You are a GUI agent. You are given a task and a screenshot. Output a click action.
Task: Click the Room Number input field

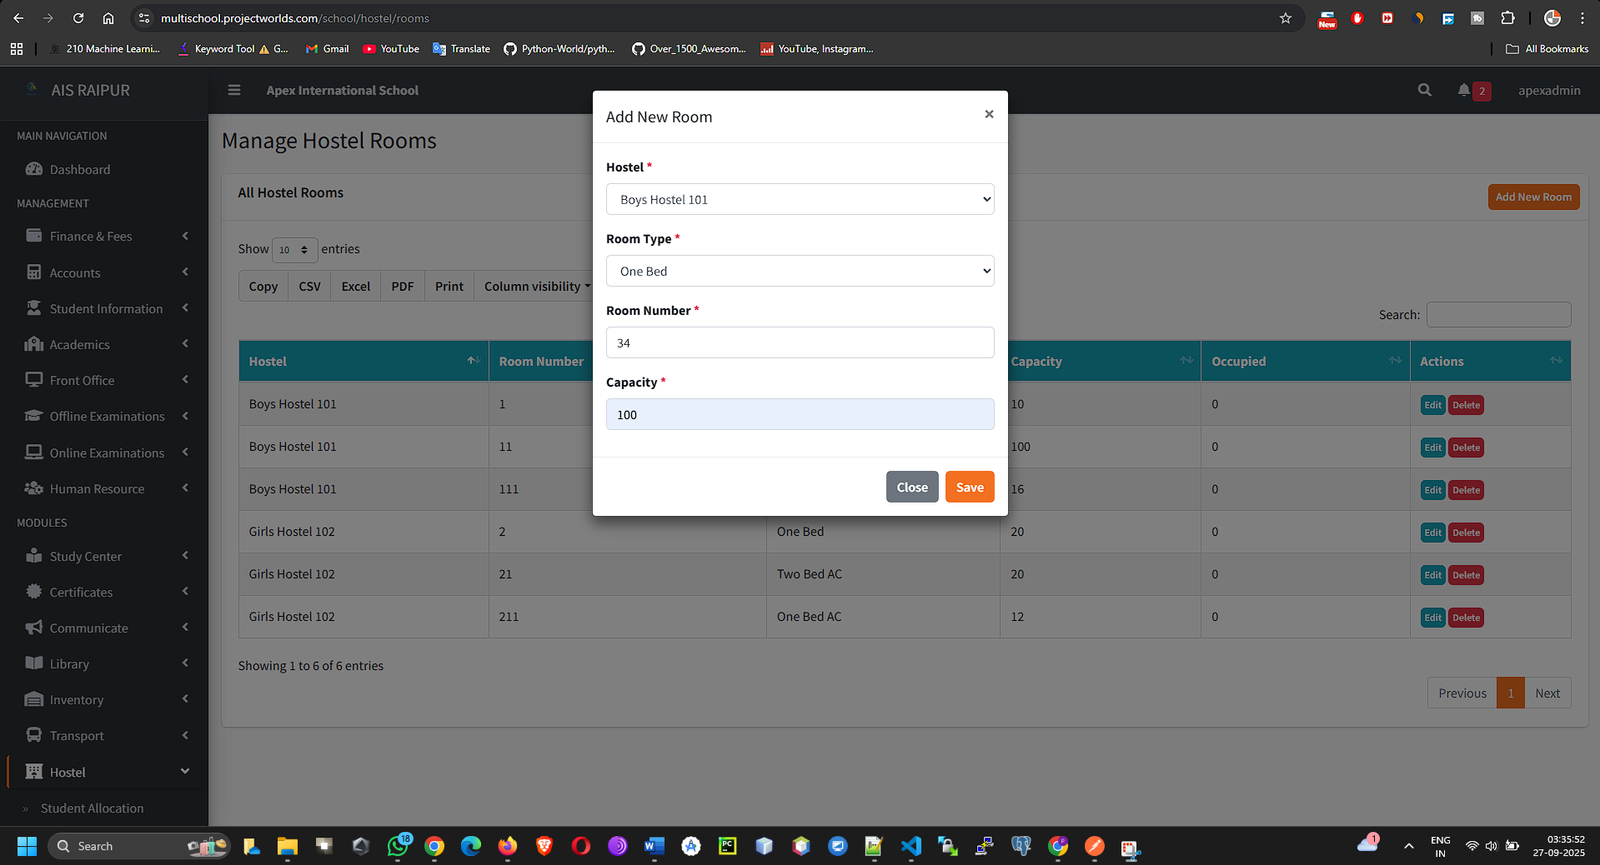click(x=799, y=343)
